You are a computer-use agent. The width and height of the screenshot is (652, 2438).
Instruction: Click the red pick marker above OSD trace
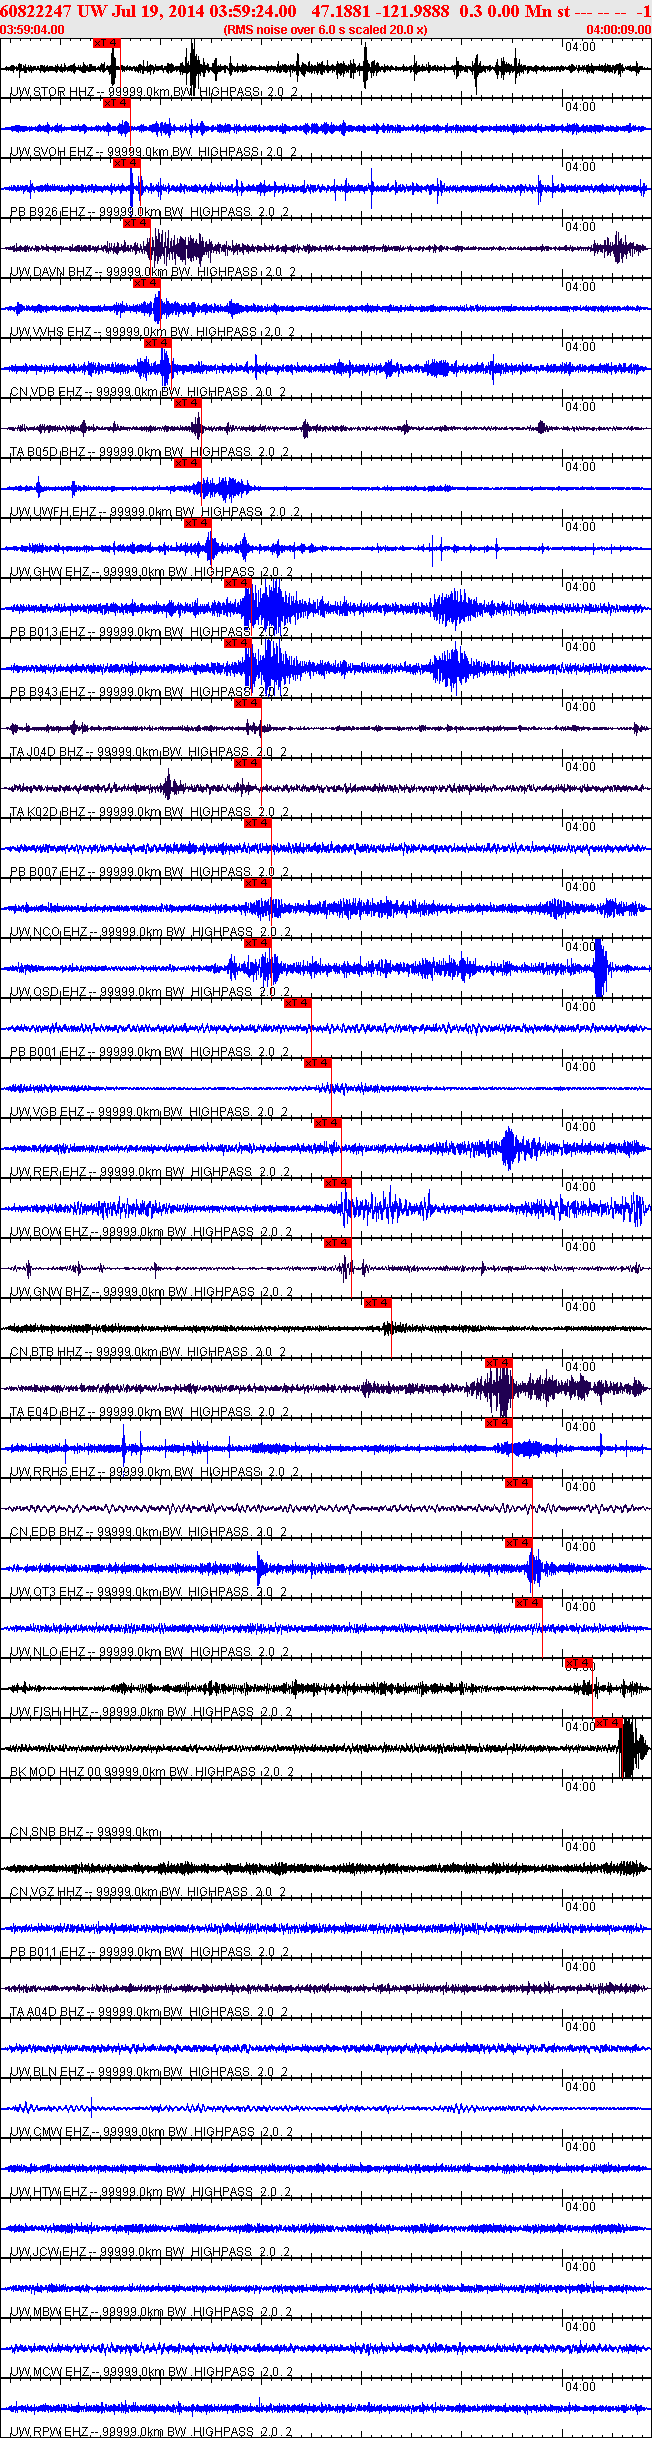pyautogui.click(x=257, y=943)
